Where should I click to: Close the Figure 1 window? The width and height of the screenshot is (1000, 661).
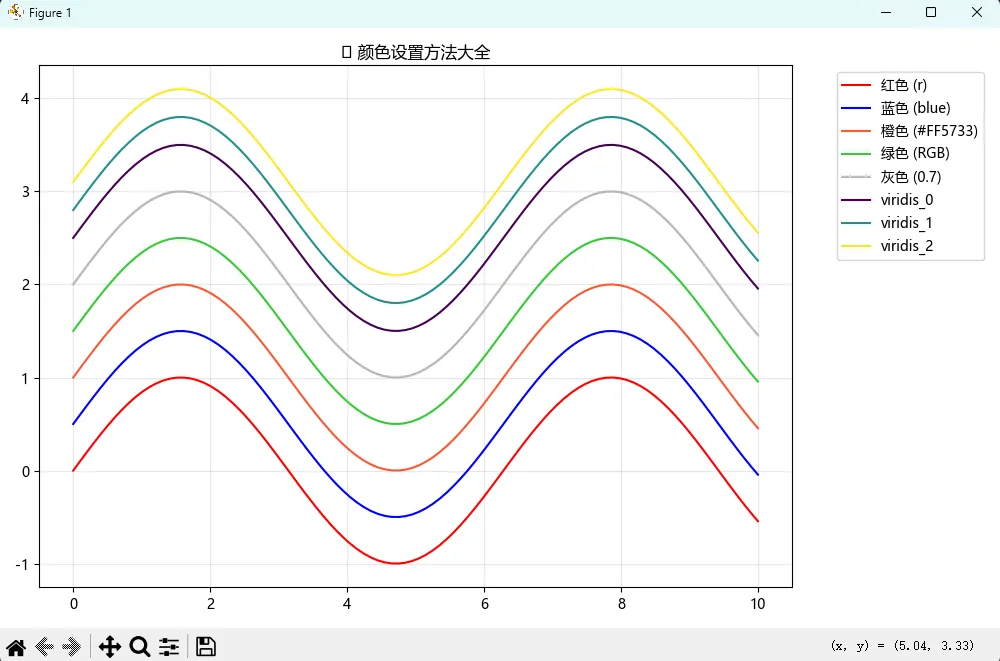(x=976, y=13)
